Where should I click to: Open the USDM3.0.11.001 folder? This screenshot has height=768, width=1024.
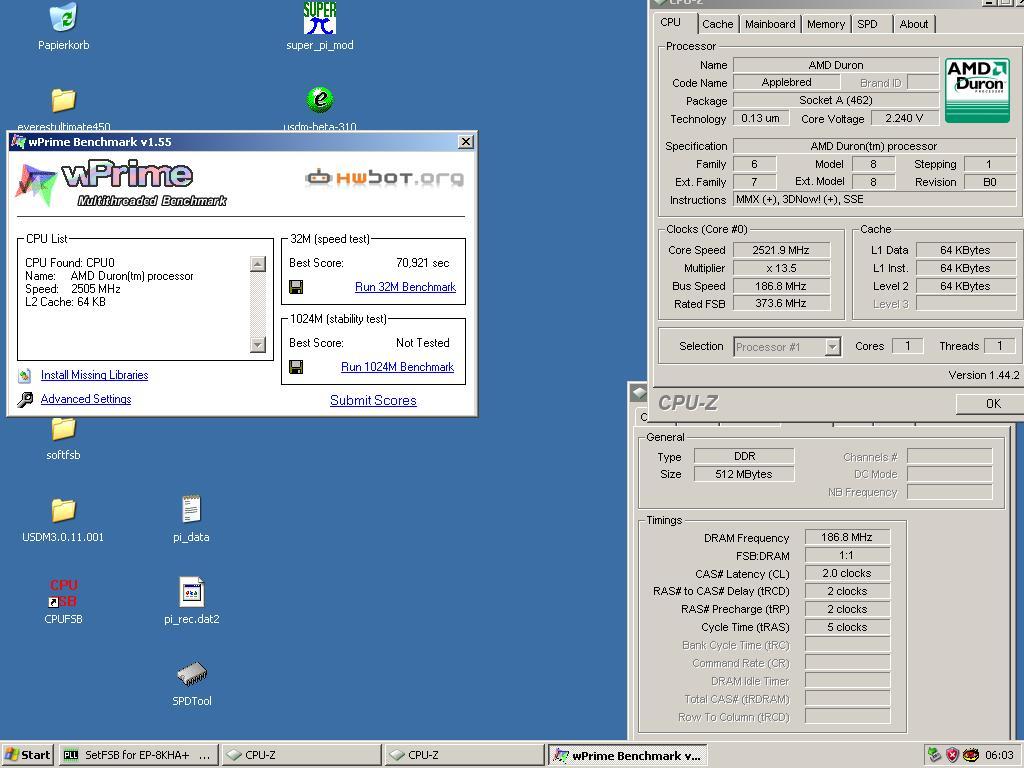[63, 510]
